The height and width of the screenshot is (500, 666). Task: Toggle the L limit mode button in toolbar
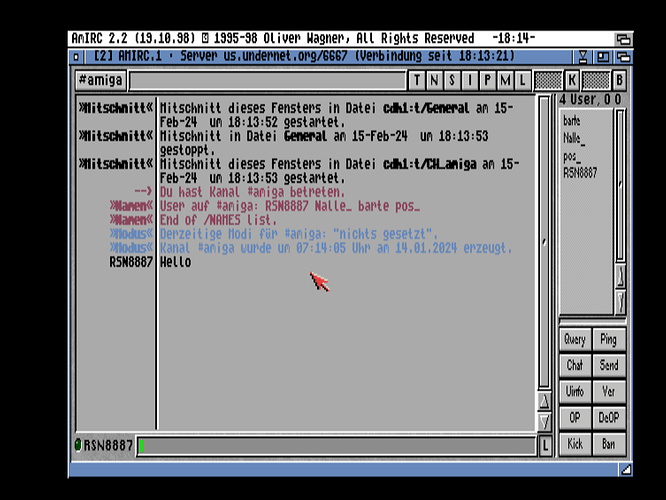(x=523, y=80)
